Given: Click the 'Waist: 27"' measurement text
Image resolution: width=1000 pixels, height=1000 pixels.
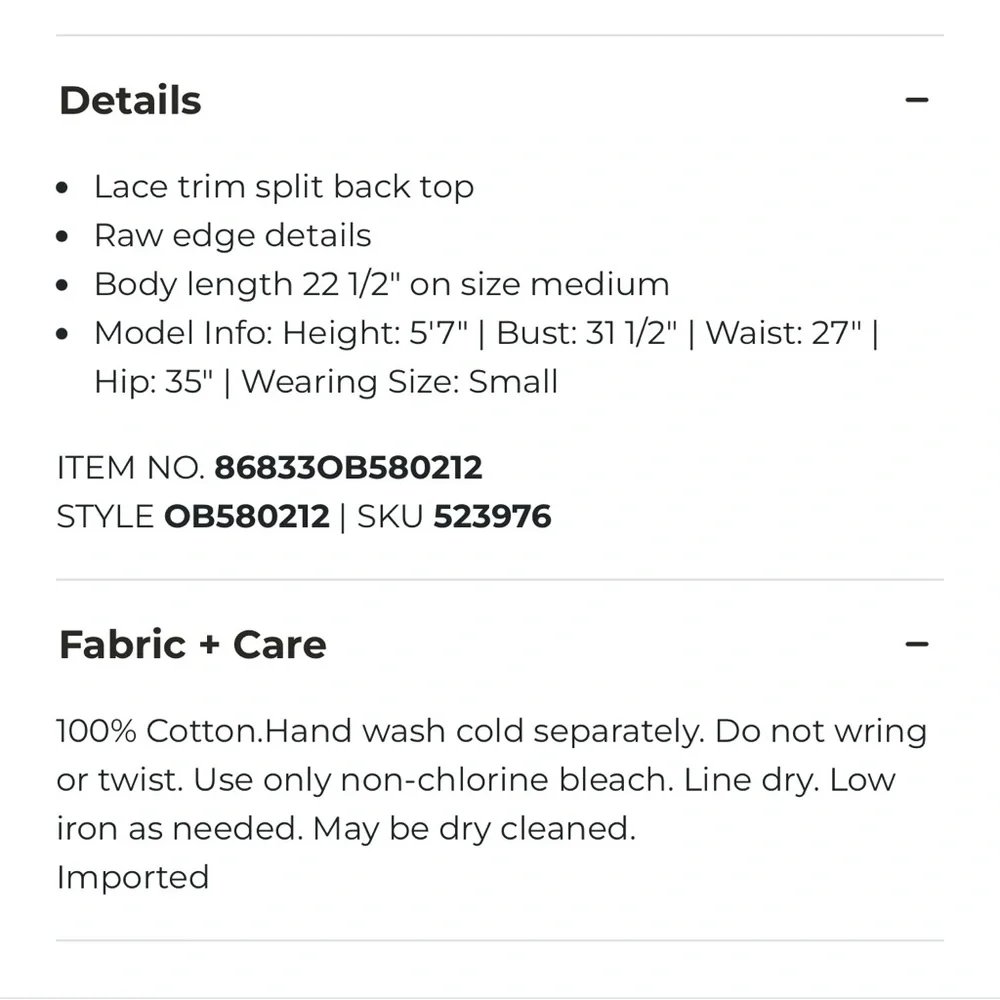Looking at the screenshot, I should (783, 333).
